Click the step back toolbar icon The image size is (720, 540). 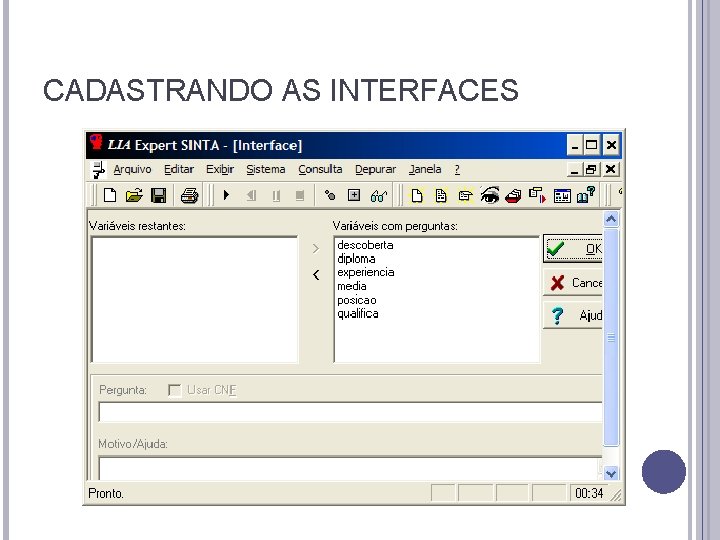pos(251,196)
